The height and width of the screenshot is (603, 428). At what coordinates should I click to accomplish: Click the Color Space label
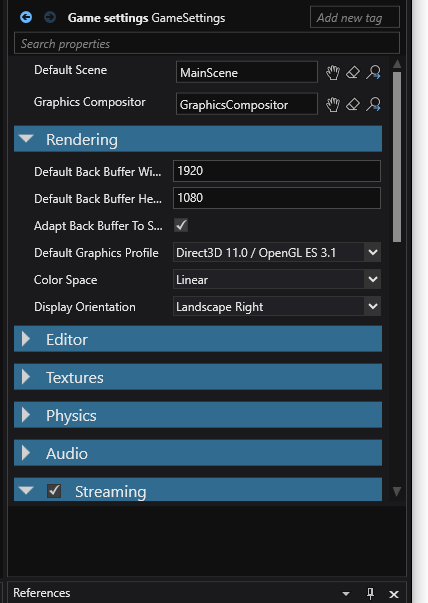65,280
